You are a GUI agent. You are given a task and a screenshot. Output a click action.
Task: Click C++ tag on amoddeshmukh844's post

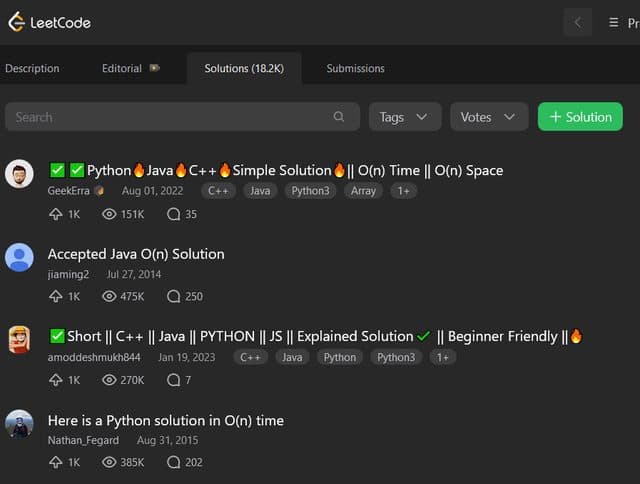click(250, 357)
